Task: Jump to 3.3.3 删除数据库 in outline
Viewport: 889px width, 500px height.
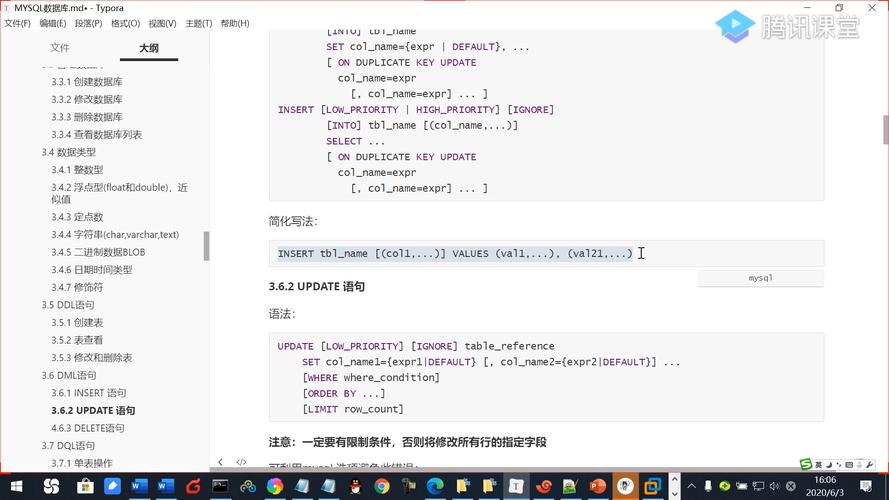Action: point(87,117)
